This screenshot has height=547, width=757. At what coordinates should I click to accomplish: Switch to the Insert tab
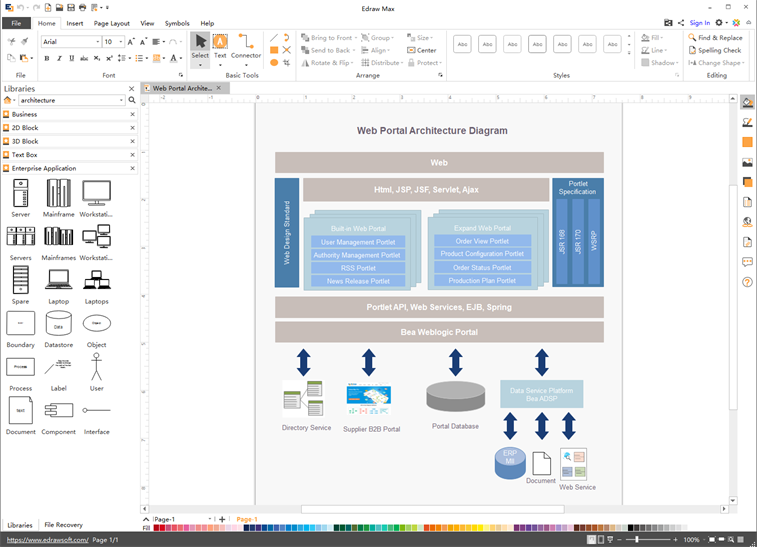click(x=75, y=23)
